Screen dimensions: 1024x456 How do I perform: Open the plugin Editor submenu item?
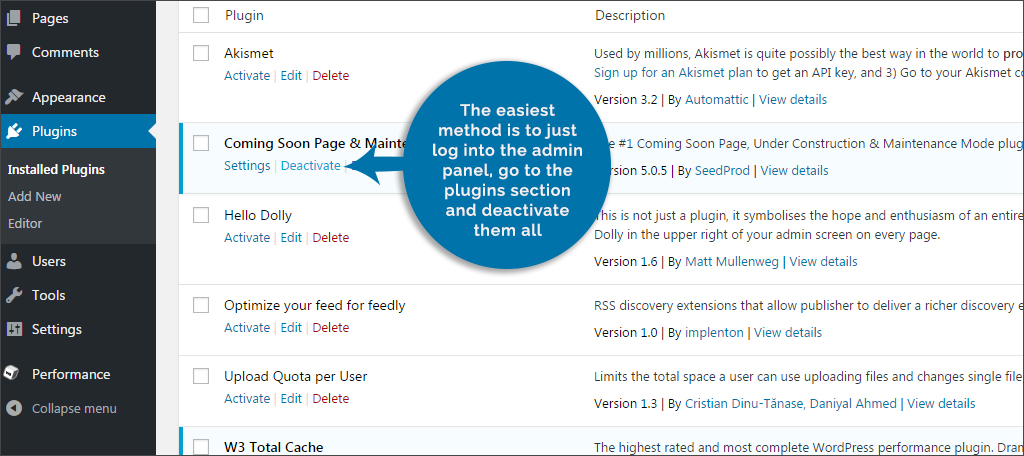tap(25, 223)
